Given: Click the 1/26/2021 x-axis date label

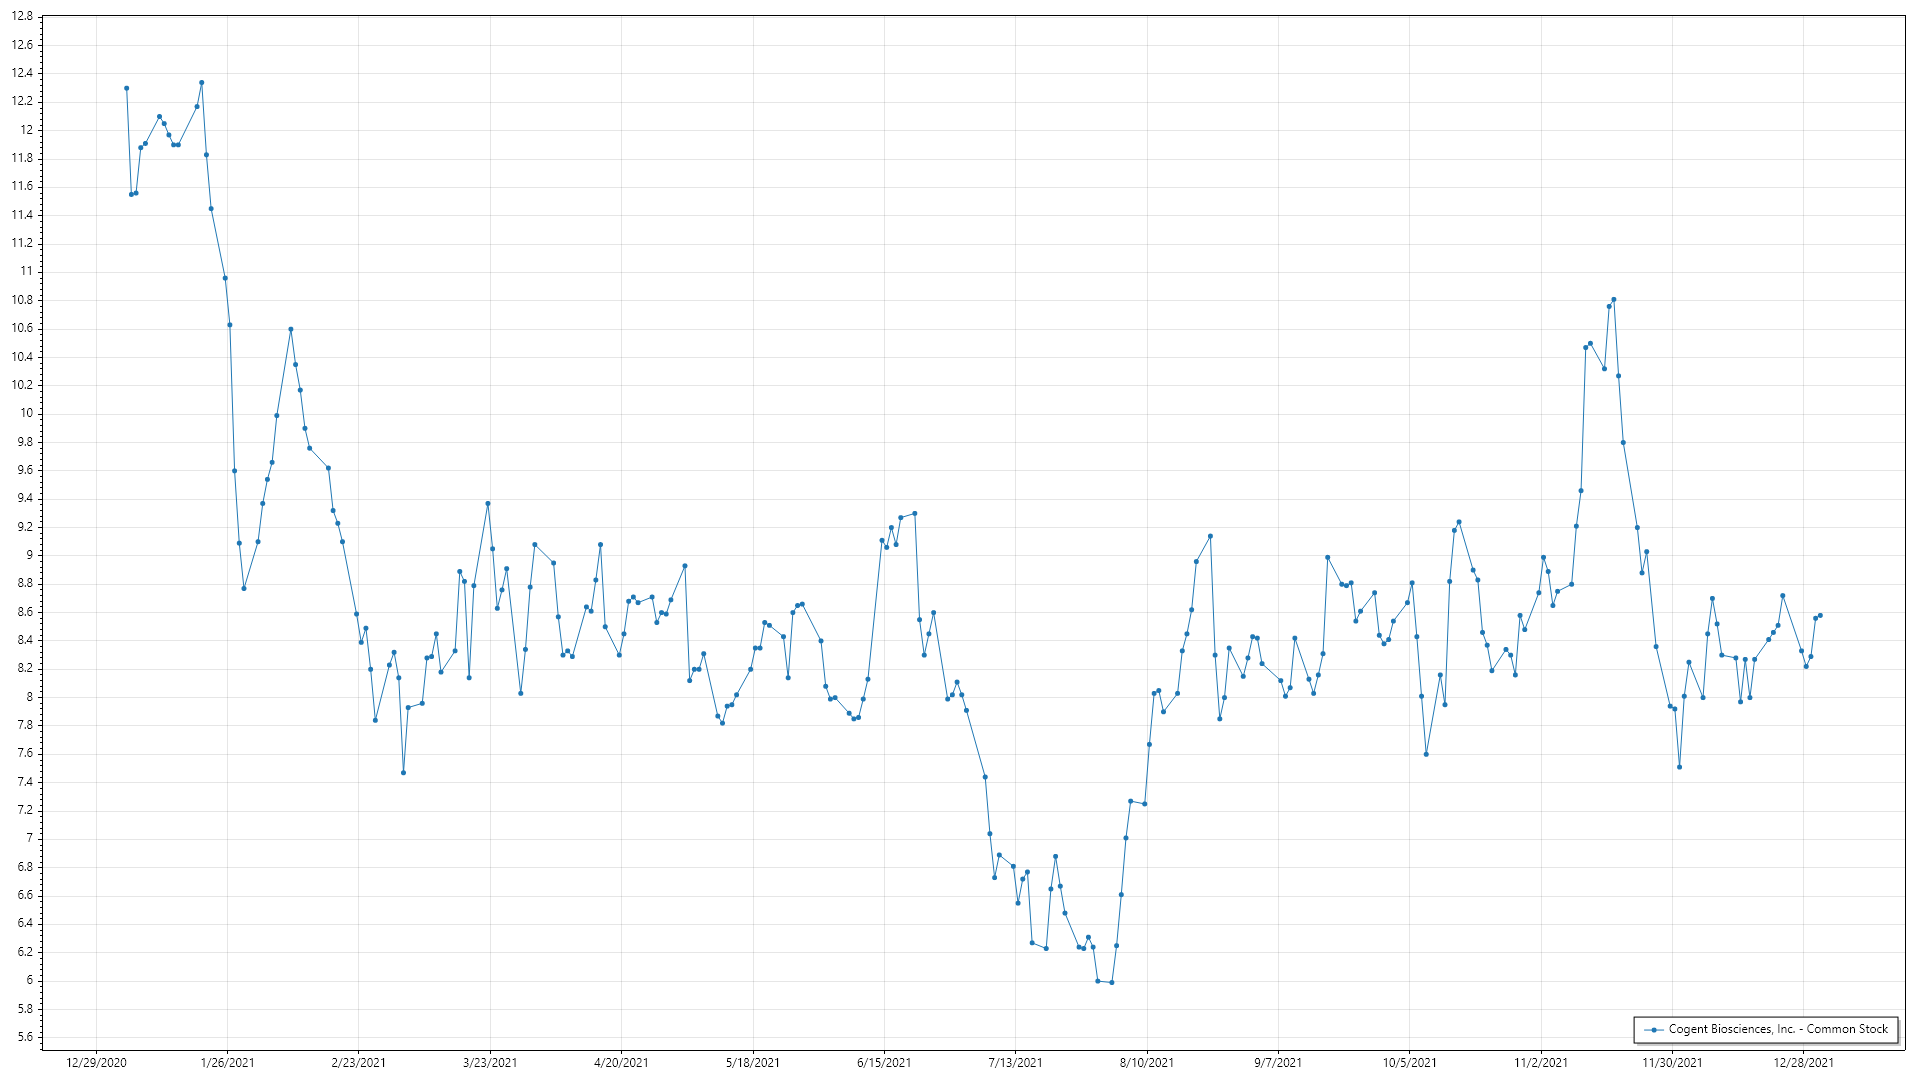Looking at the screenshot, I should pyautogui.click(x=228, y=1062).
